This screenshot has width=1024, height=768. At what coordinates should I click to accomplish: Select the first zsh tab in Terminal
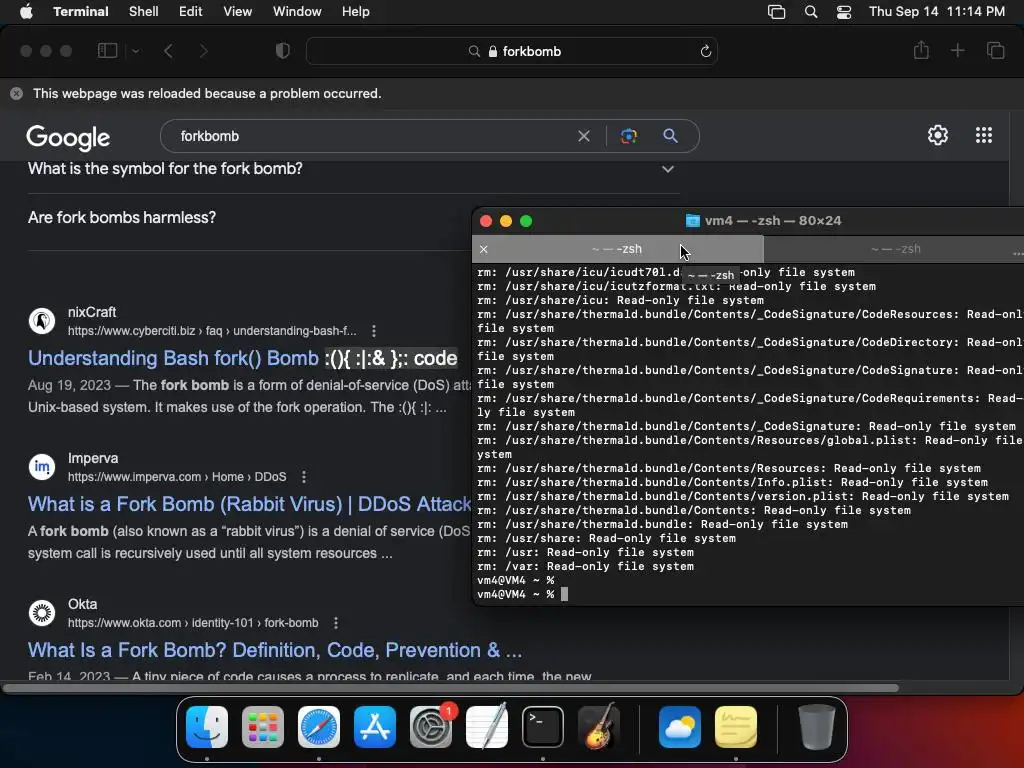pos(617,249)
